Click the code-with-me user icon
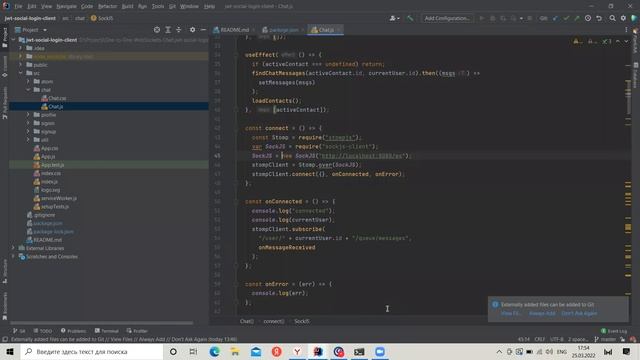640x360 pixels. 394,18
